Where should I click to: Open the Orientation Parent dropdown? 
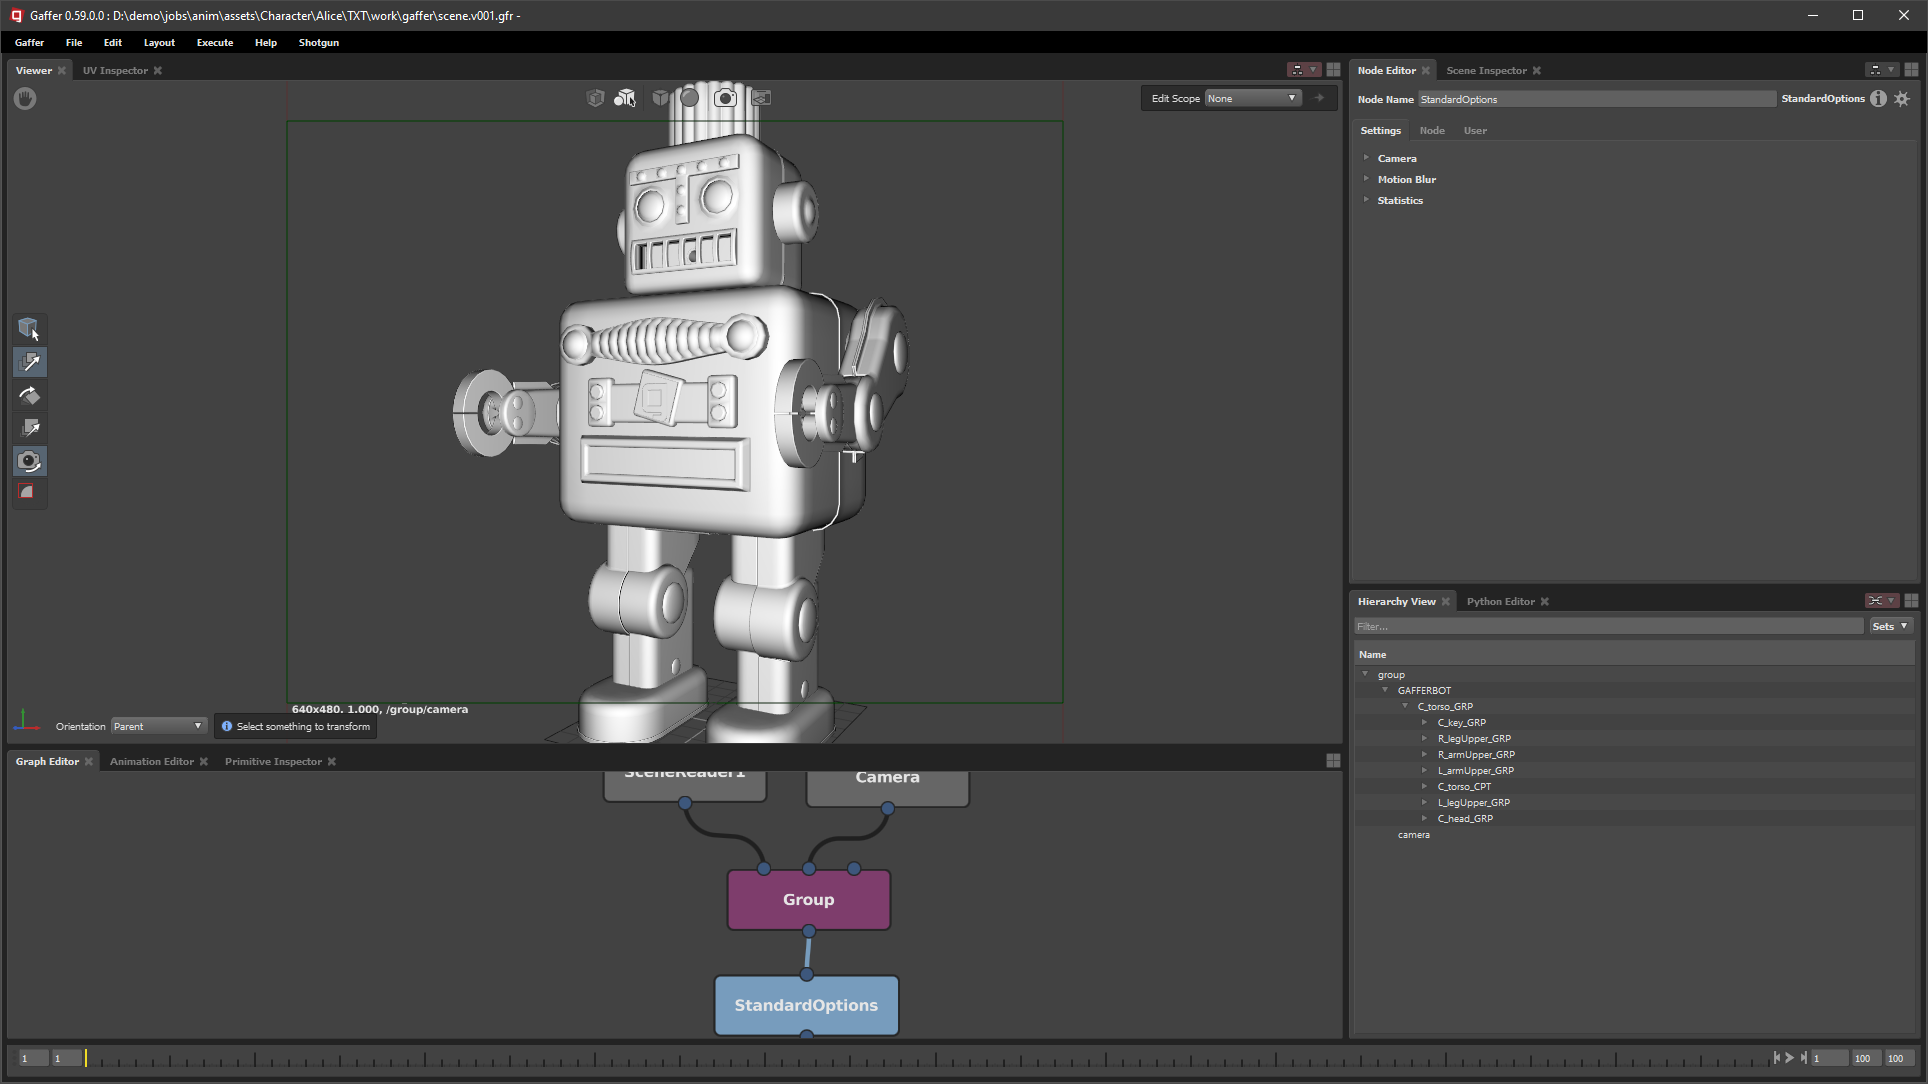coord(158,726)
